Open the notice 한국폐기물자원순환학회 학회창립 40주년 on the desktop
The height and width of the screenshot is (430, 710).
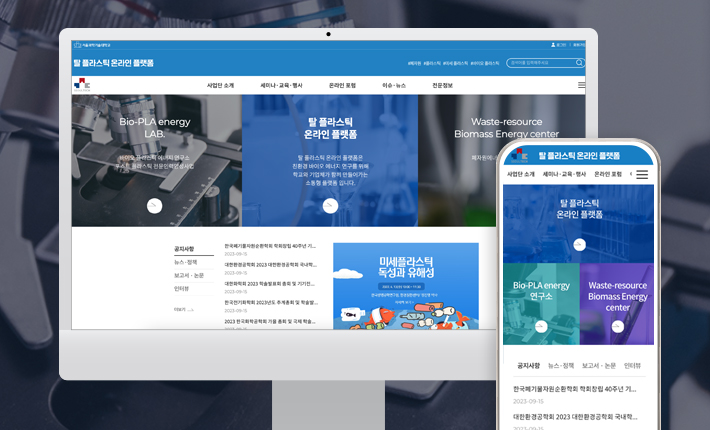point(270,246)
